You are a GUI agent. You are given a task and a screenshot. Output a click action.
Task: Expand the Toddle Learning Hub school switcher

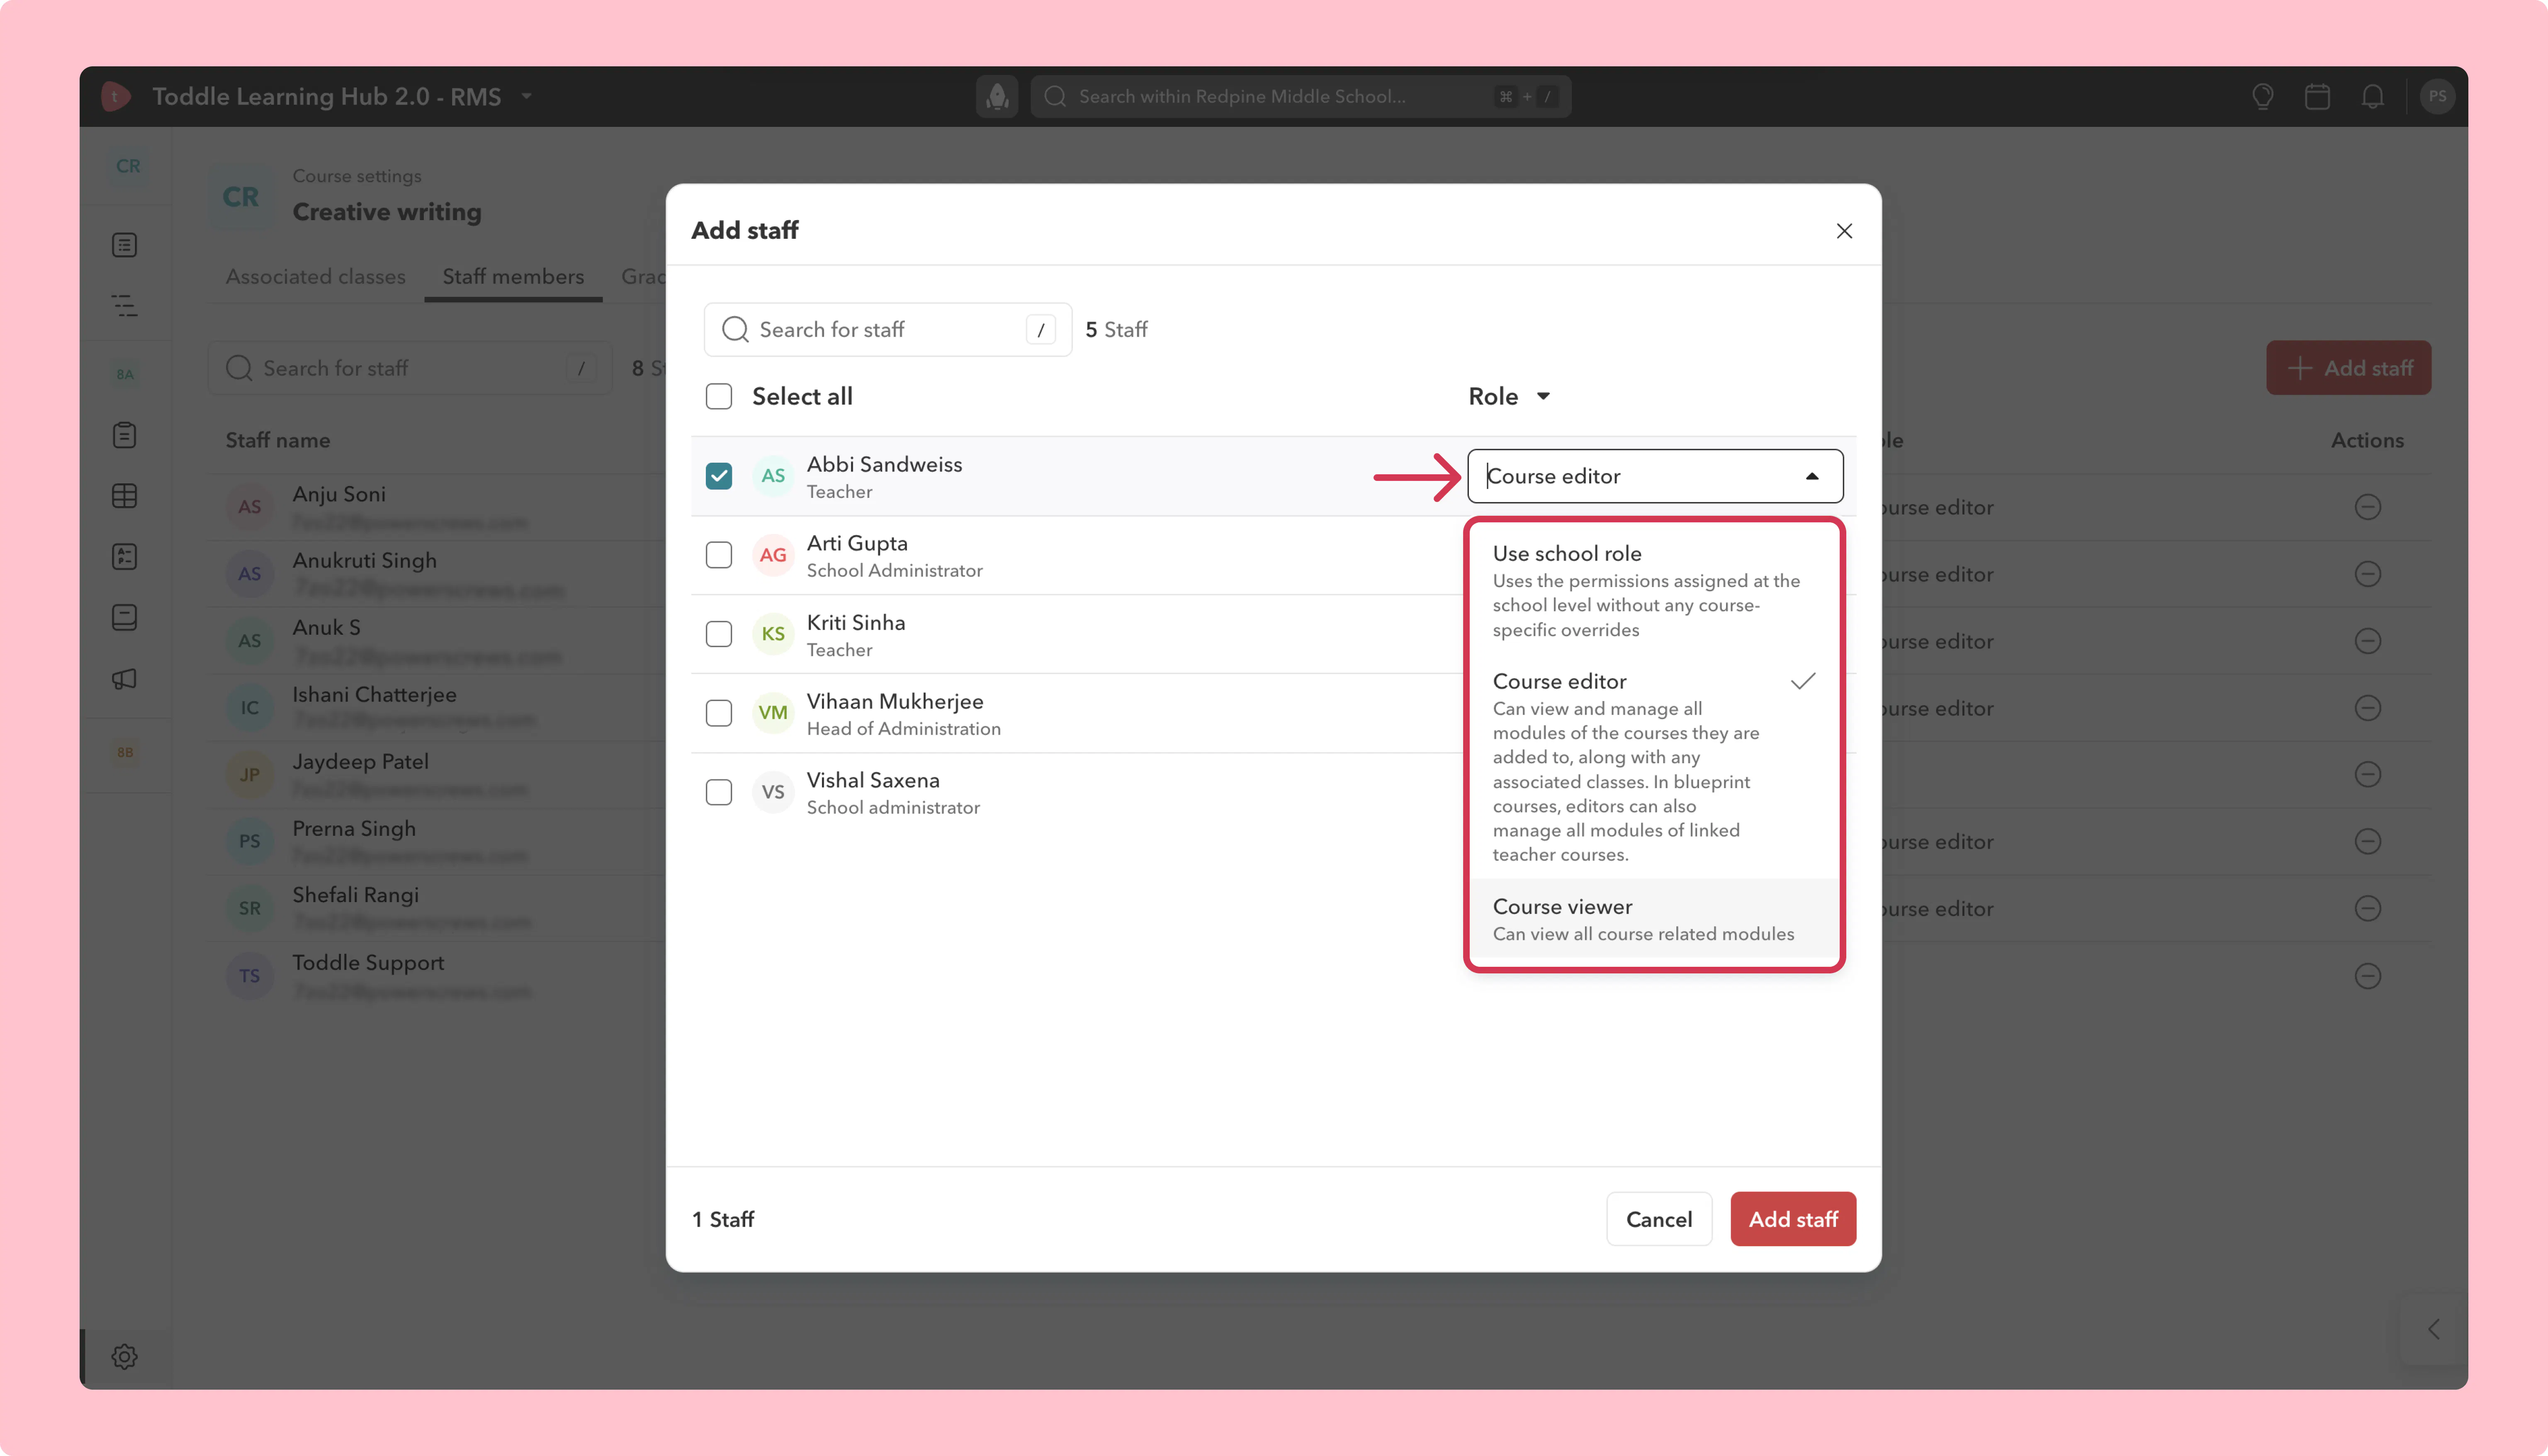pyautogui.click(x=527, y=97)
